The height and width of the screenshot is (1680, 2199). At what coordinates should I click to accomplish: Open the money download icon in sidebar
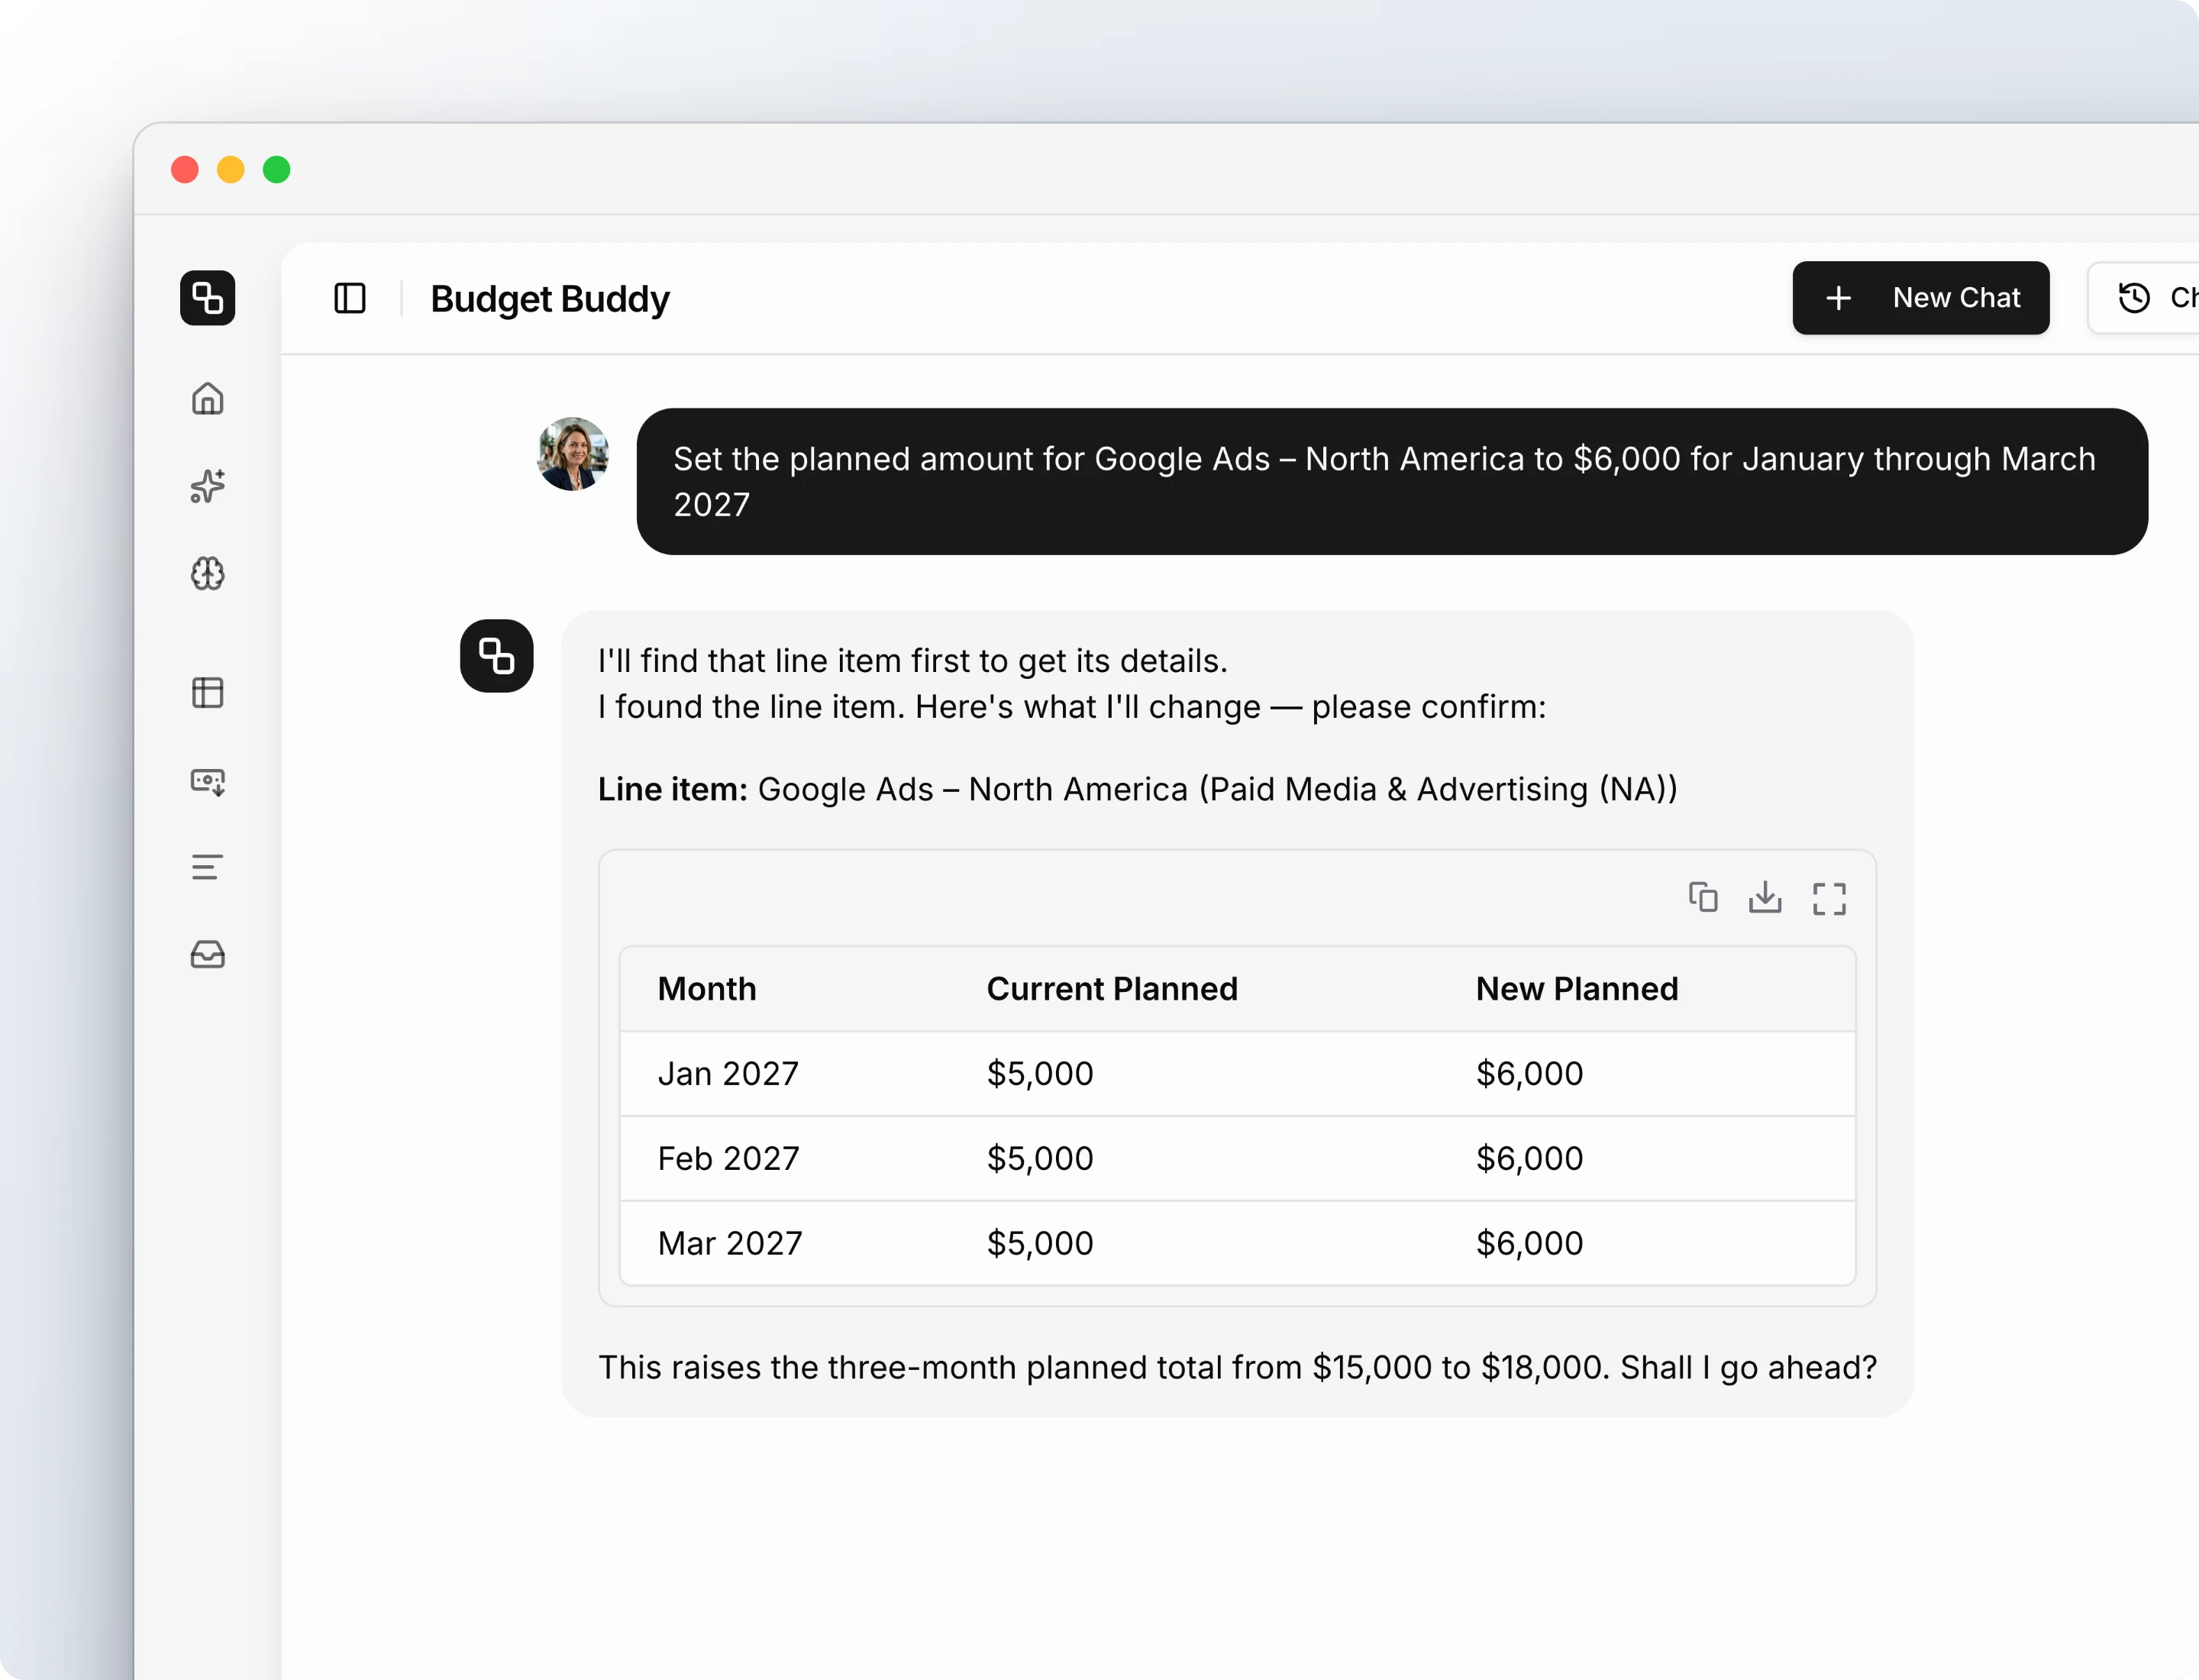tap(207, 781)
